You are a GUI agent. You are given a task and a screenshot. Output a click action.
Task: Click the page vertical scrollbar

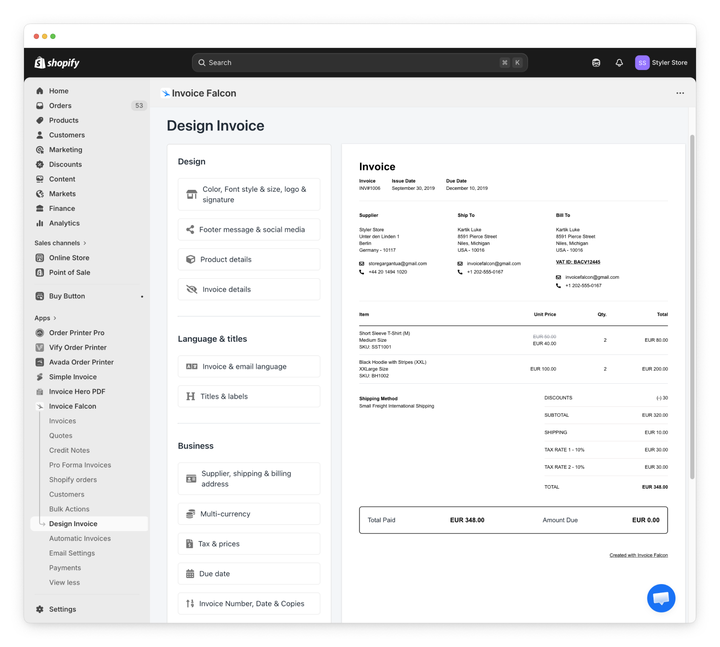692,307
